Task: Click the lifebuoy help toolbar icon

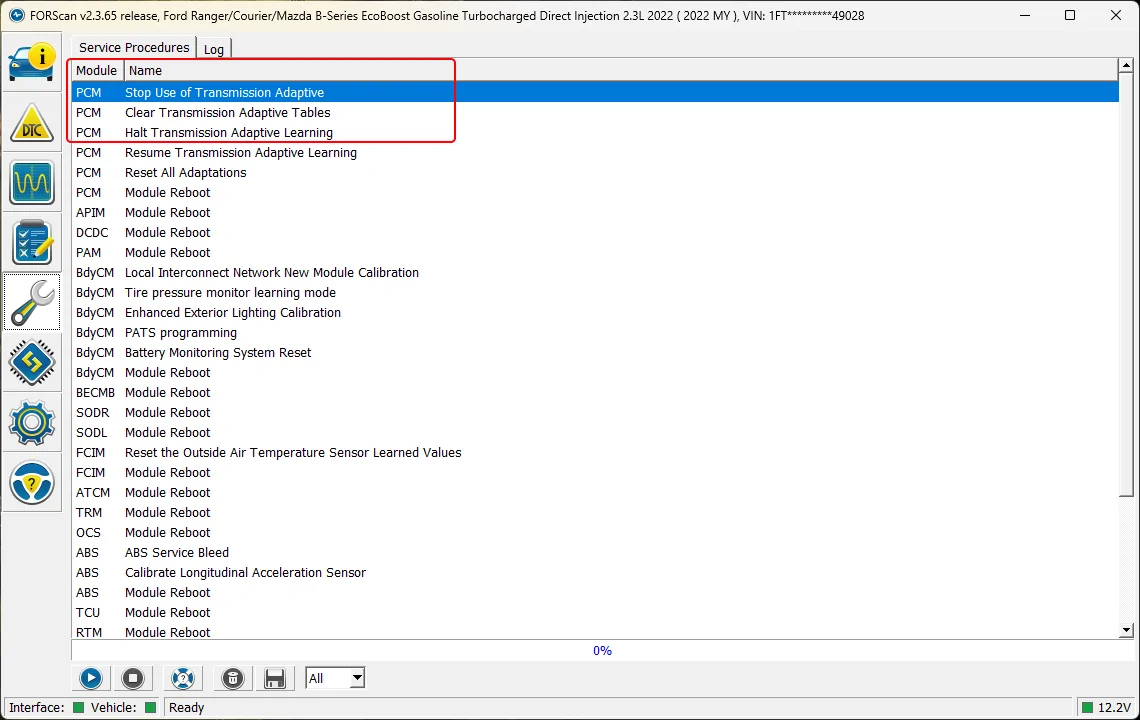Action: [182, 679]
